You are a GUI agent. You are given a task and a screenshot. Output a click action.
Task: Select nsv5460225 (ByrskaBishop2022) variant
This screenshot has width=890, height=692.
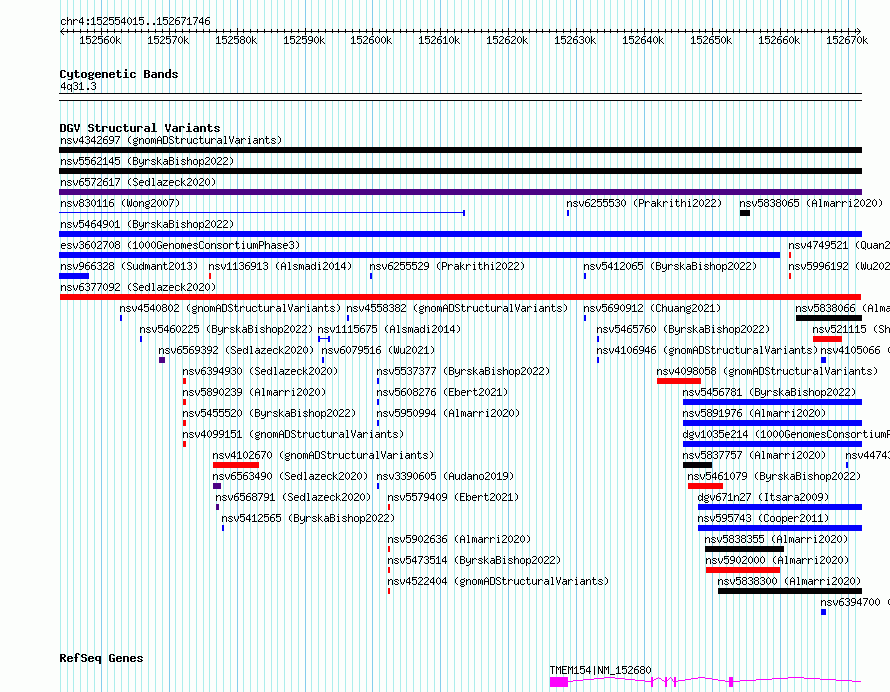(x=226, y=329)
